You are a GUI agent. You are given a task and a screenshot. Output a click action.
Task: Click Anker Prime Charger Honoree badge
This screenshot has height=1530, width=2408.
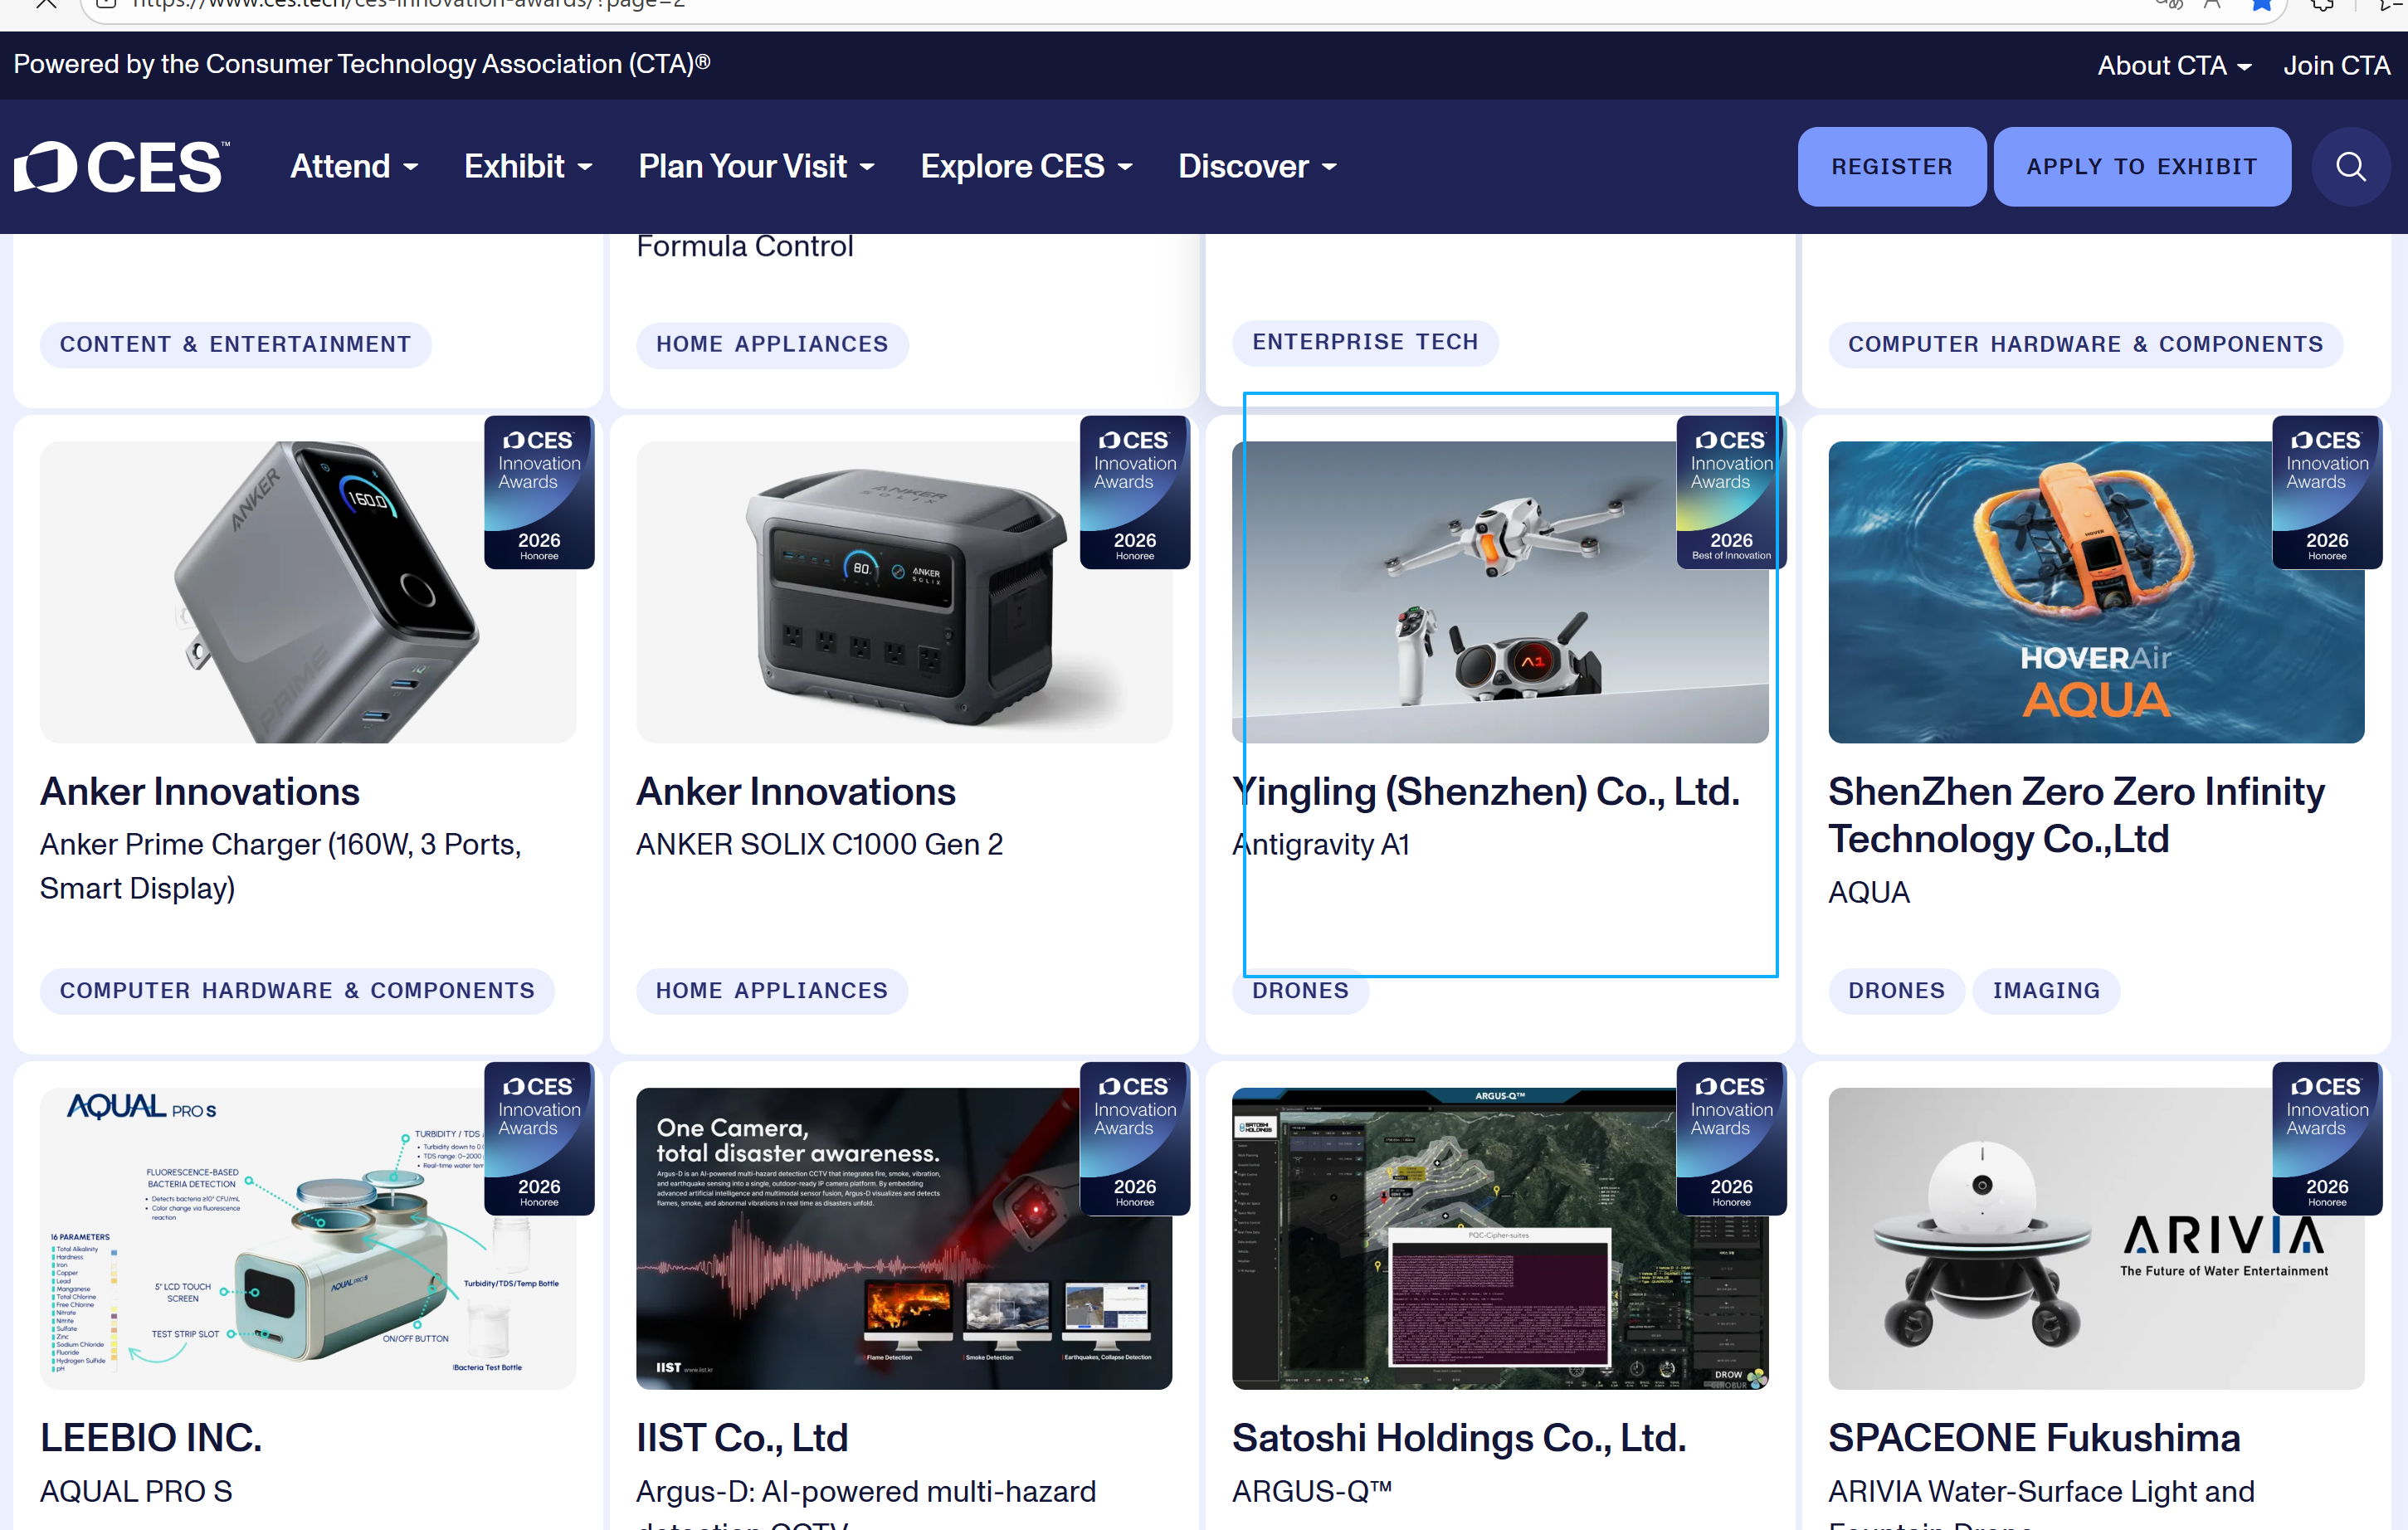click(x=538, y=493)
